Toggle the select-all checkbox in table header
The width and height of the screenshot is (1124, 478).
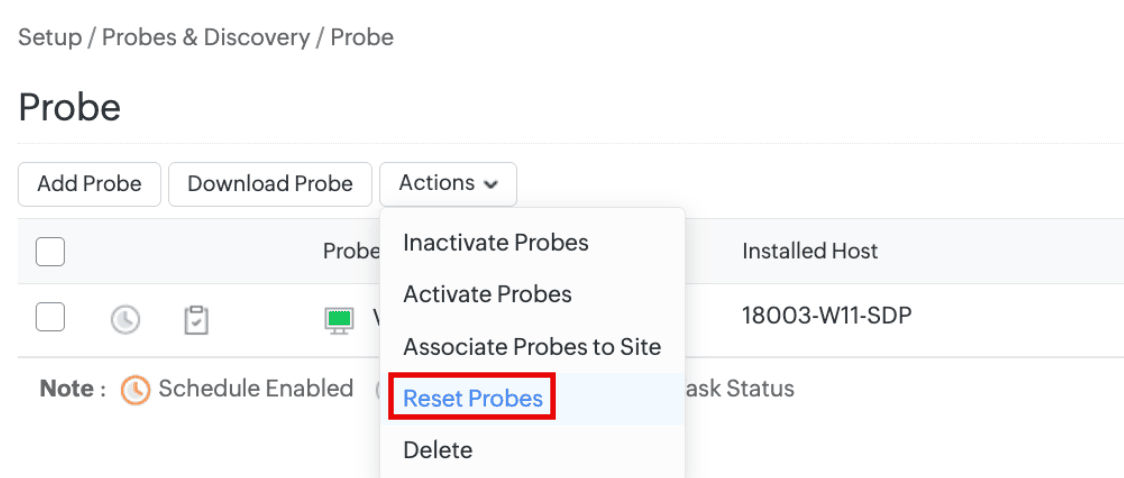click(50, 252)
